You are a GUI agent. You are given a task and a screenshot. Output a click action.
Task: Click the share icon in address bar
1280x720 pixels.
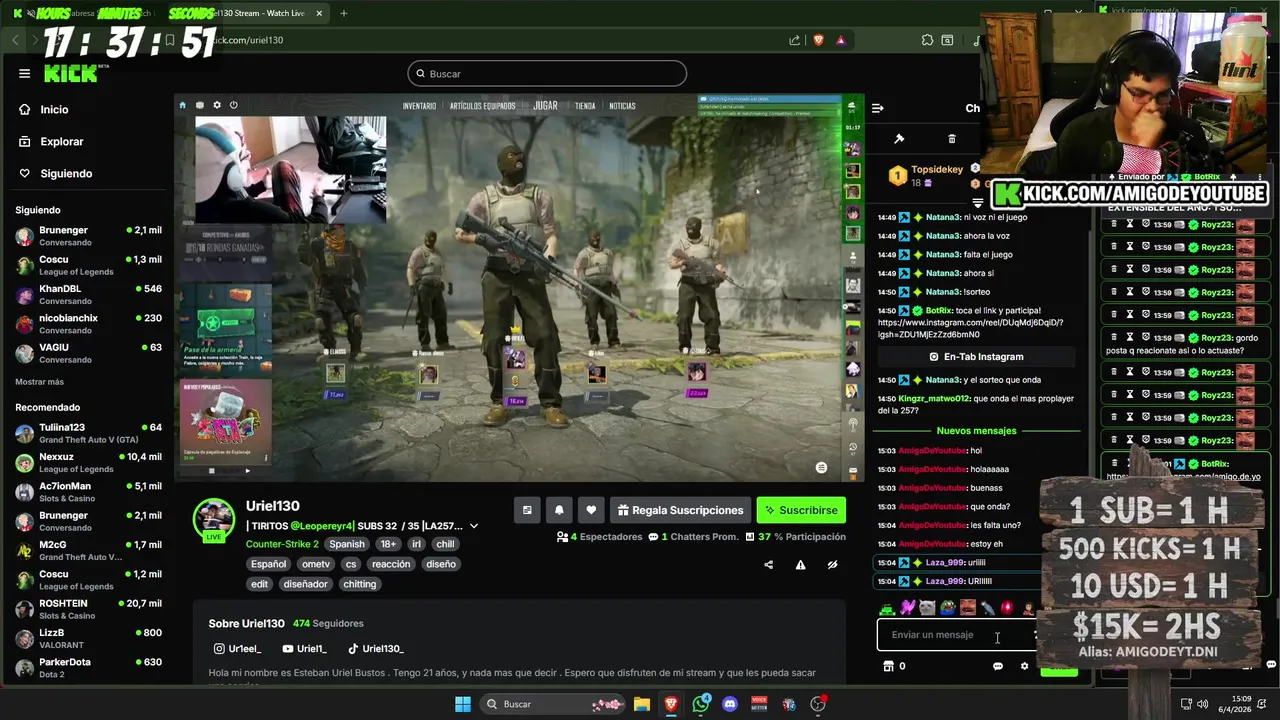pos(794,40)
